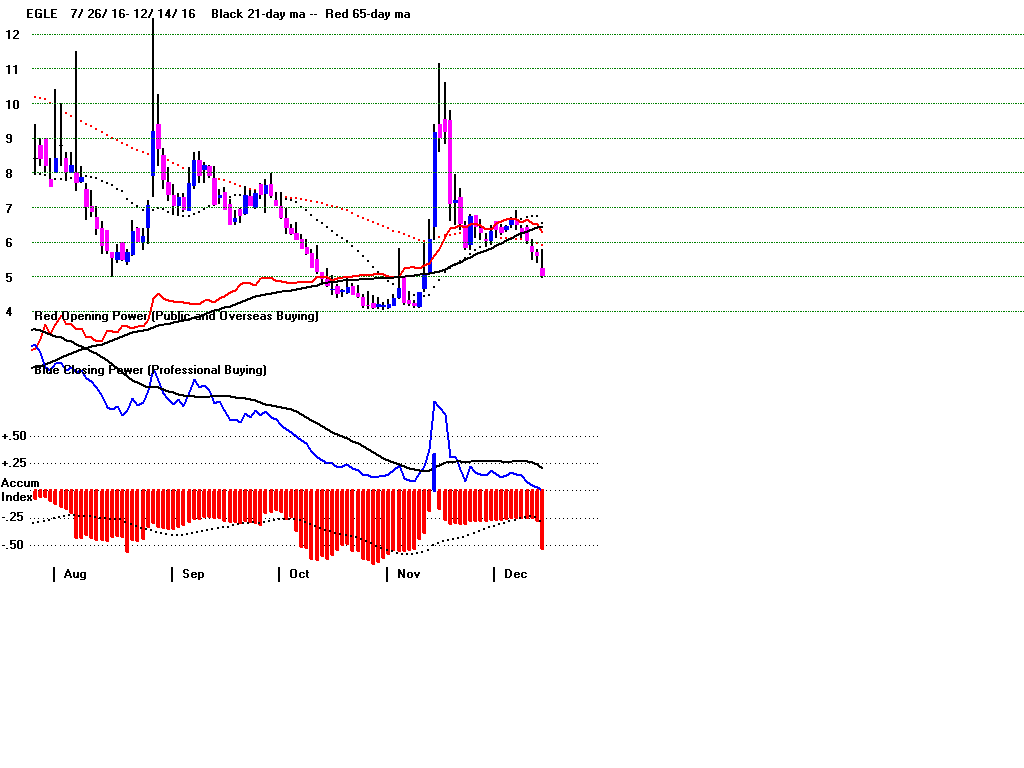Click the Blue Closing Power label
The height and width of the screenshot is (768, 1024).
pyautogui.click(x=150, y=370)
